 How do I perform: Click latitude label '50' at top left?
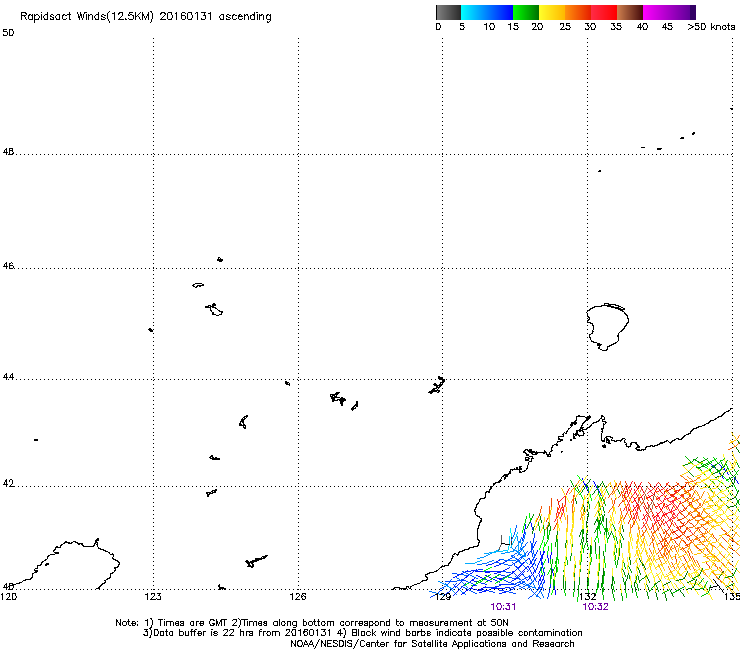click(x=8, y=33)
